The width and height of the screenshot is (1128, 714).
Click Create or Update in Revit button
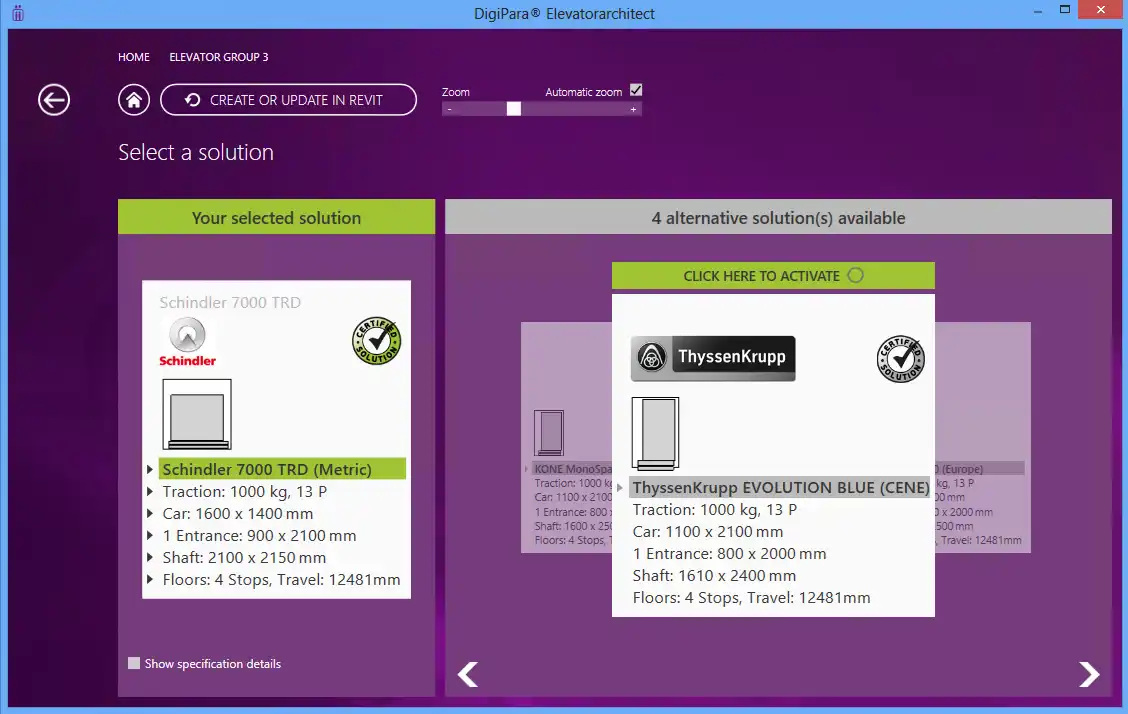coord(288,100)
